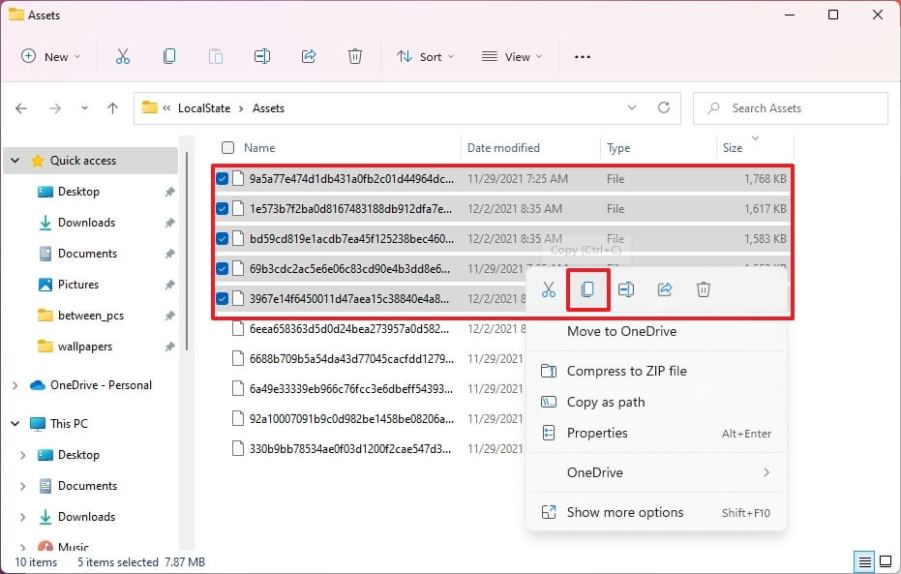Go forward with the right arrow
This screenshot has width=901, height=574.
[x=55, y=108]
